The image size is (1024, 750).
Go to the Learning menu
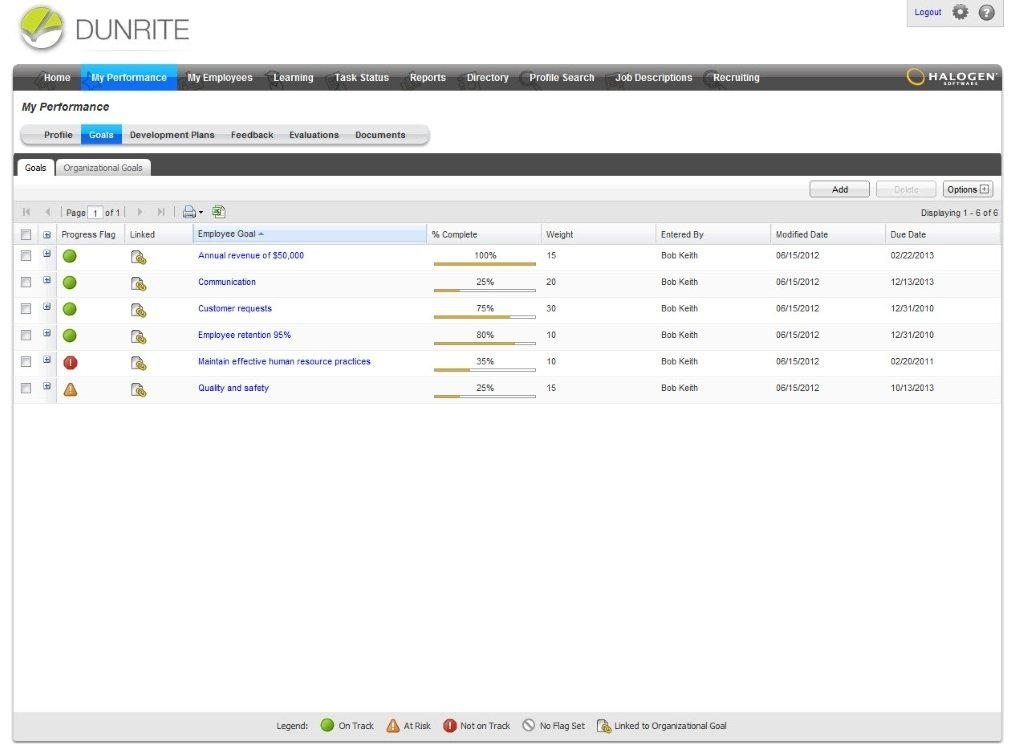pyautogui.click(x=293, y=78)
